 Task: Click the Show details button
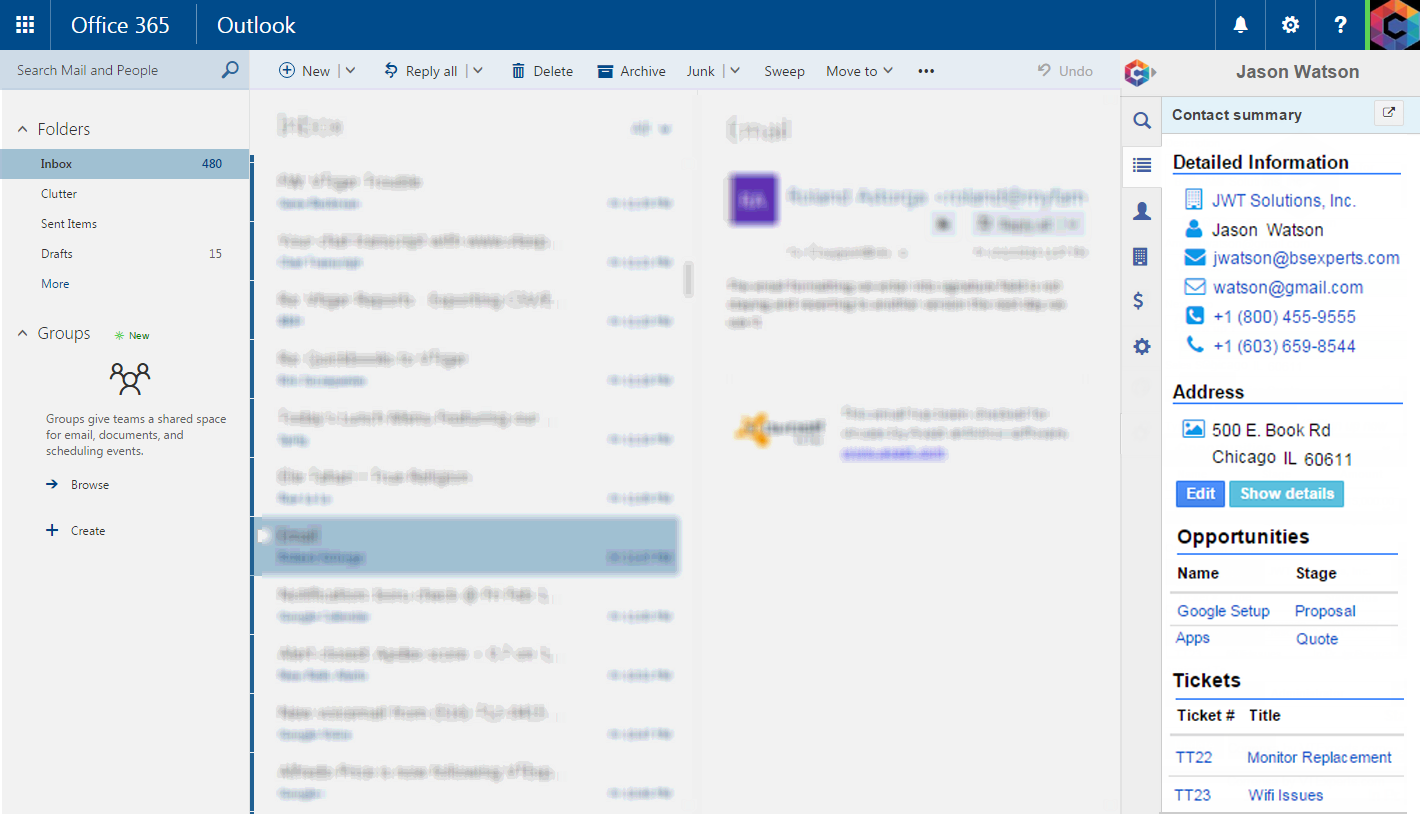coord(1286,494)
